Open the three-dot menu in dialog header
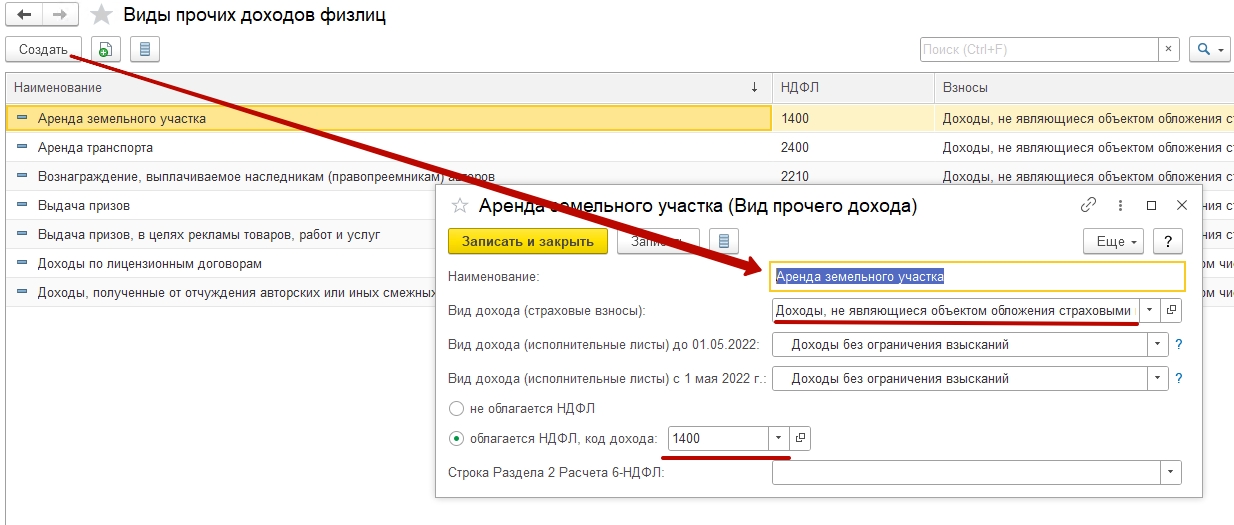The height and width of the screenshot is (525, 1234). tap(1120, 205)
